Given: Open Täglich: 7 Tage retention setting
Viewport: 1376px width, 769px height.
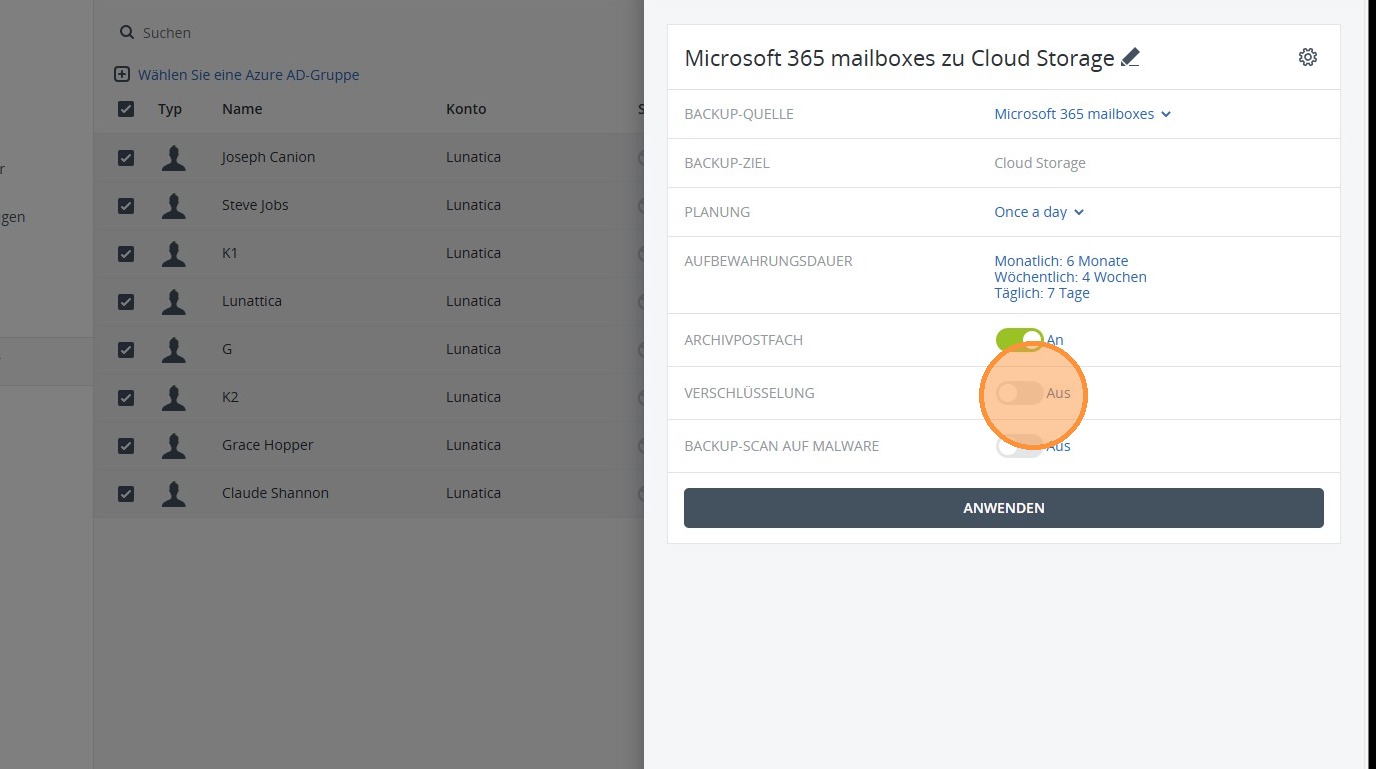Looking at the screenshot, I should pyautogui.click(x=1042, y=293).
